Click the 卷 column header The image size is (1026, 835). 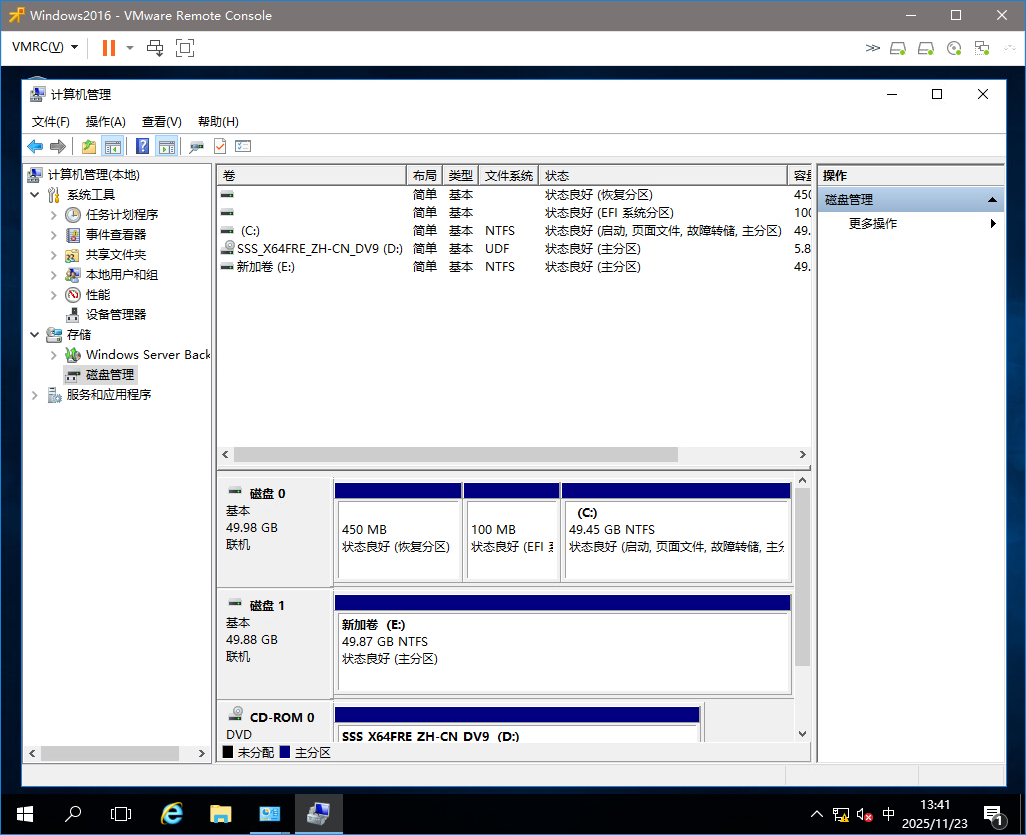tap(311, 175)
